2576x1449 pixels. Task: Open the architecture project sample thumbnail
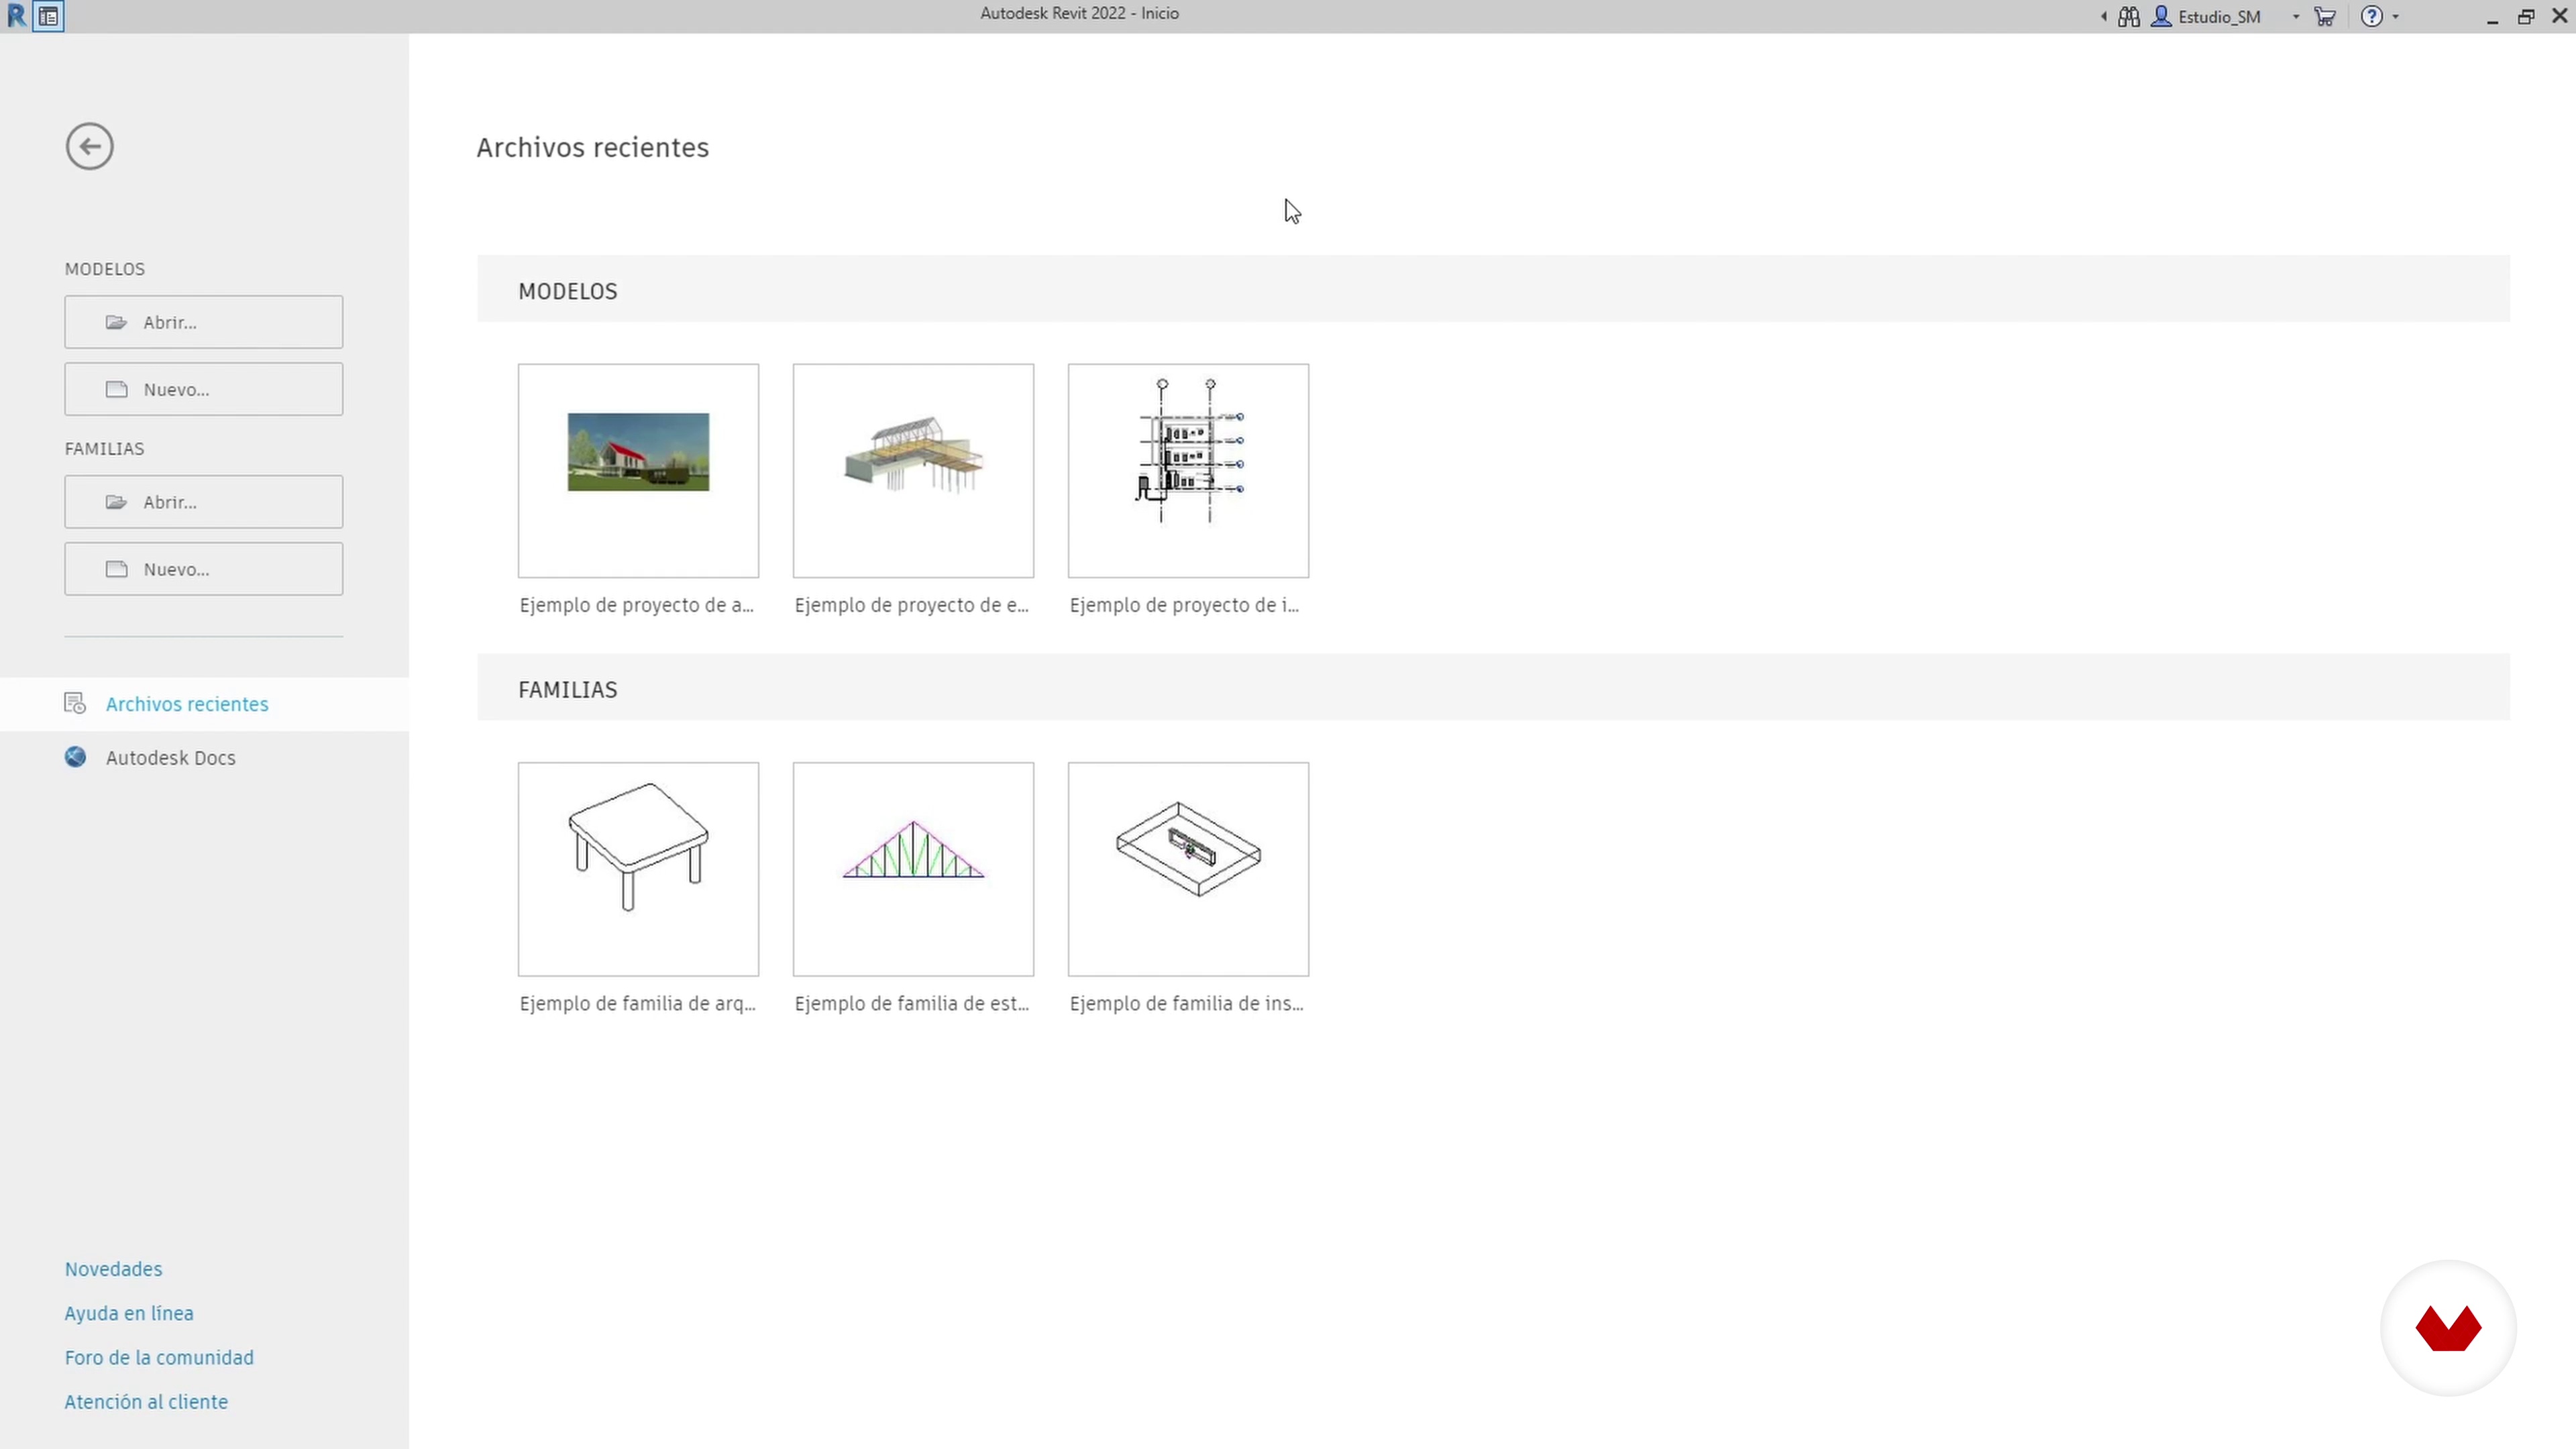coord(638,471)
